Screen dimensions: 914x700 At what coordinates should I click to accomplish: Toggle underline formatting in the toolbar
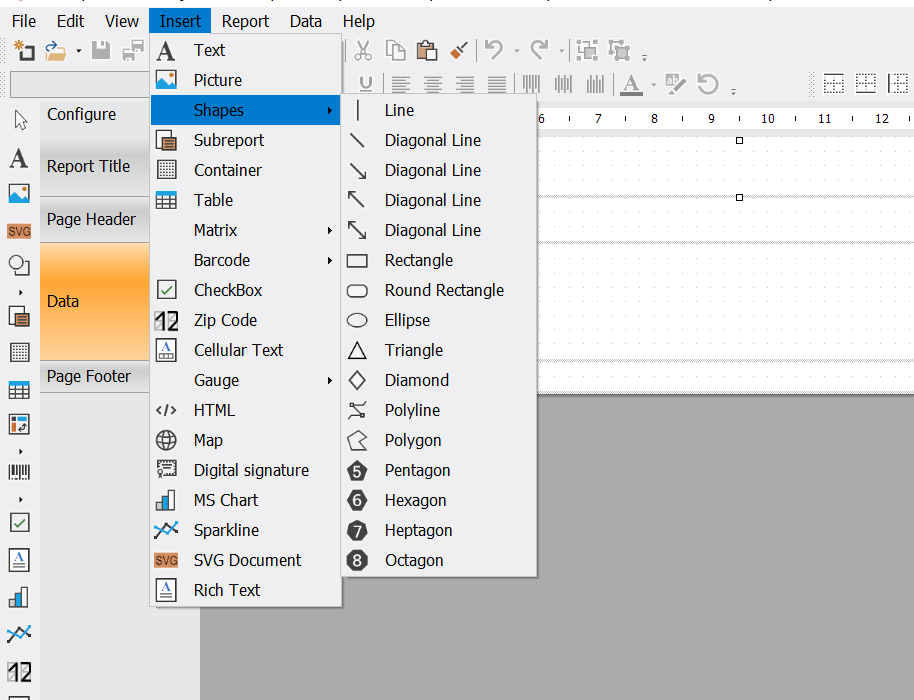(368, 84)
